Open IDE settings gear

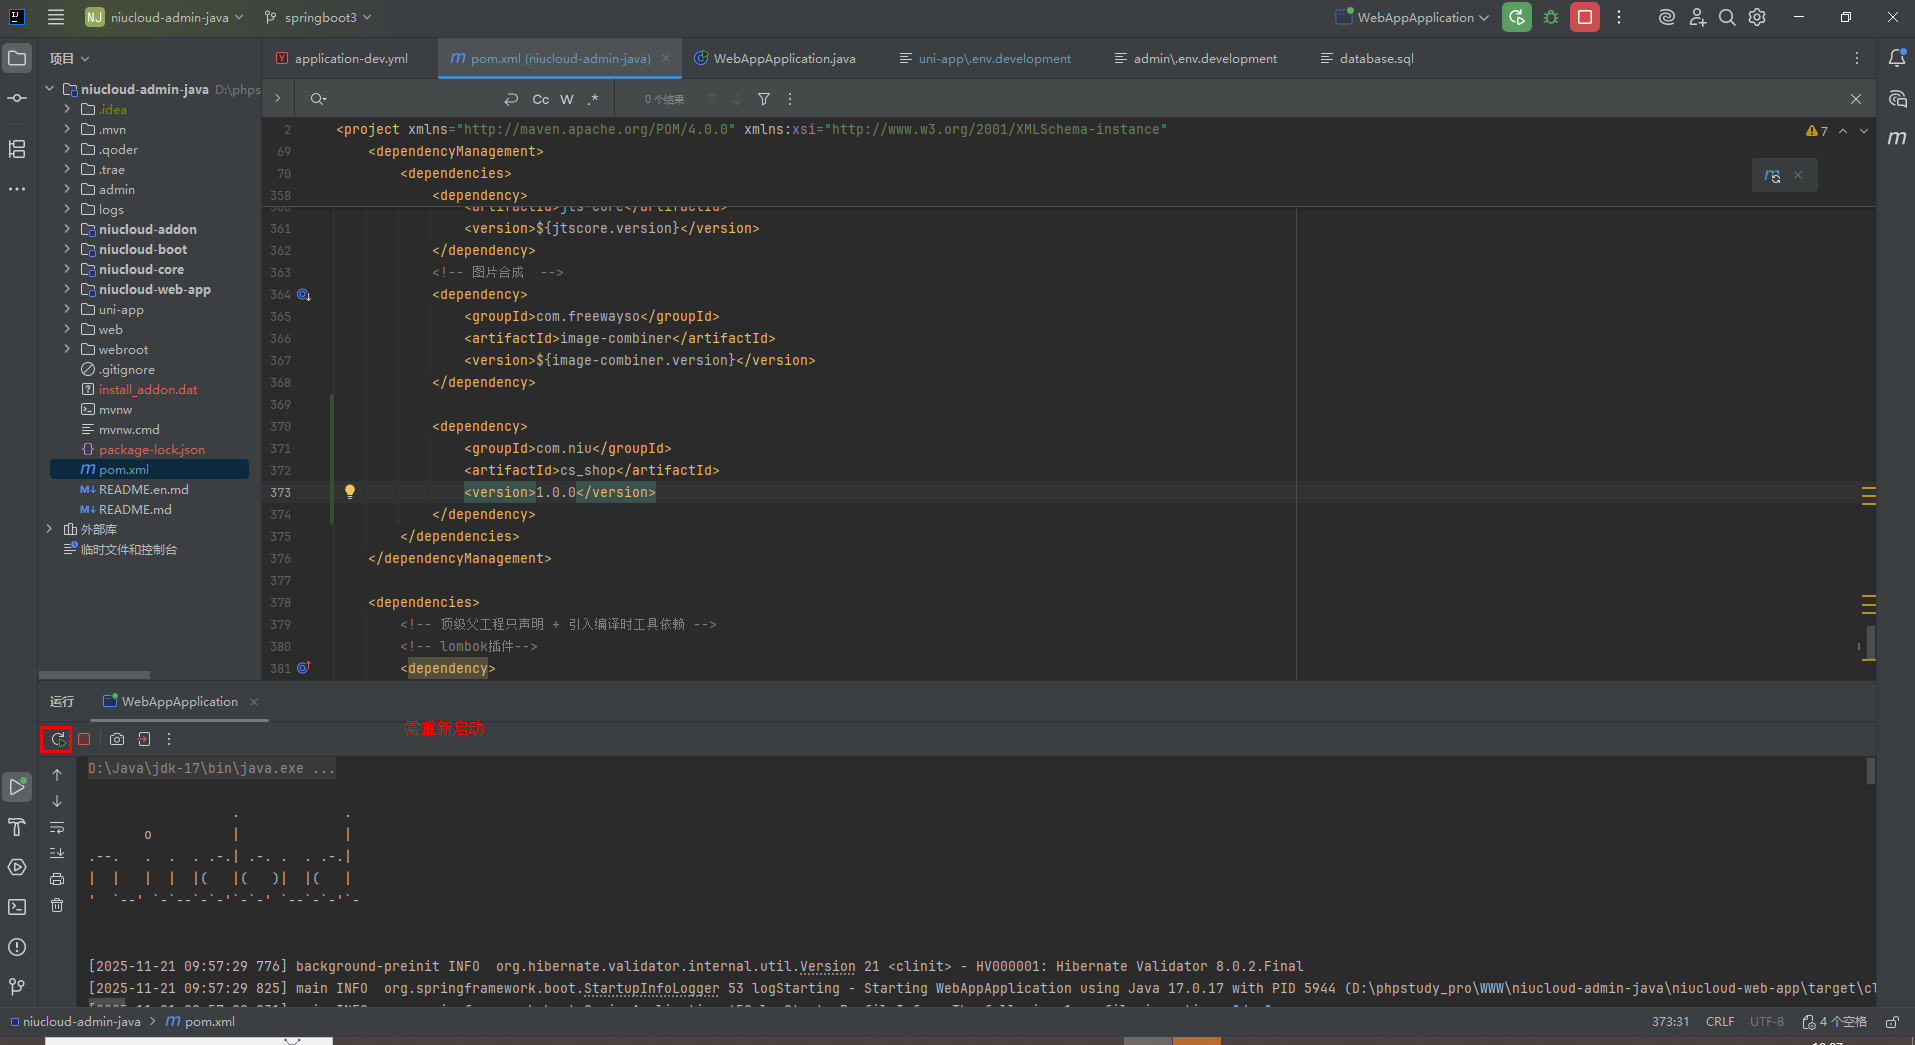pos(1757,18)
